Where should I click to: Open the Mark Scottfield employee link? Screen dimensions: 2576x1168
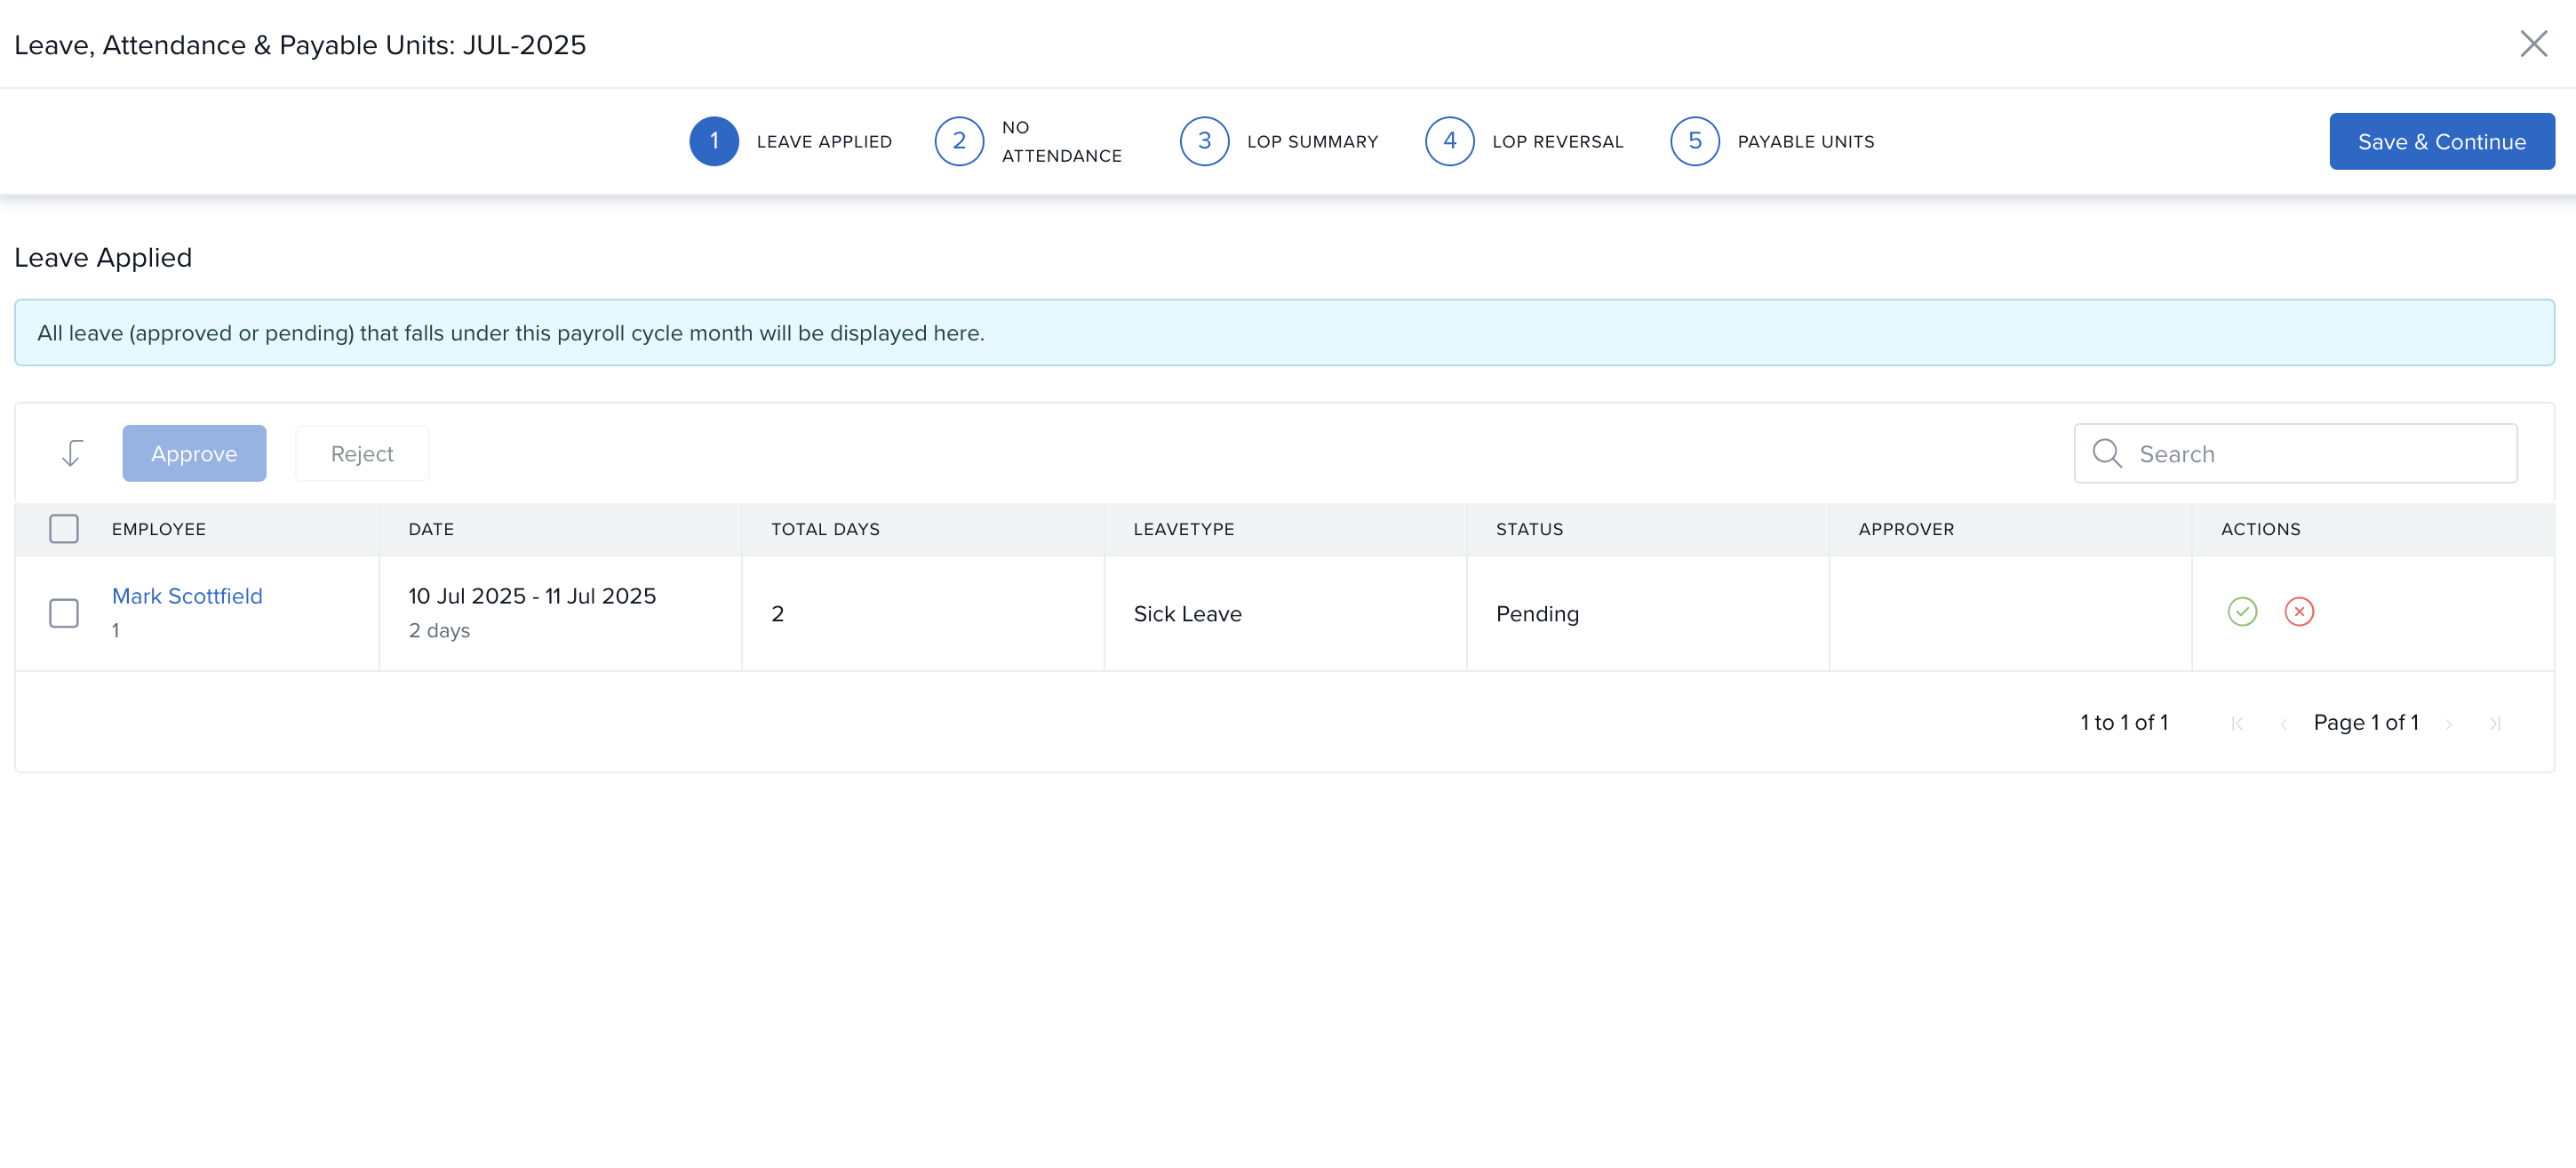[187, 596]
